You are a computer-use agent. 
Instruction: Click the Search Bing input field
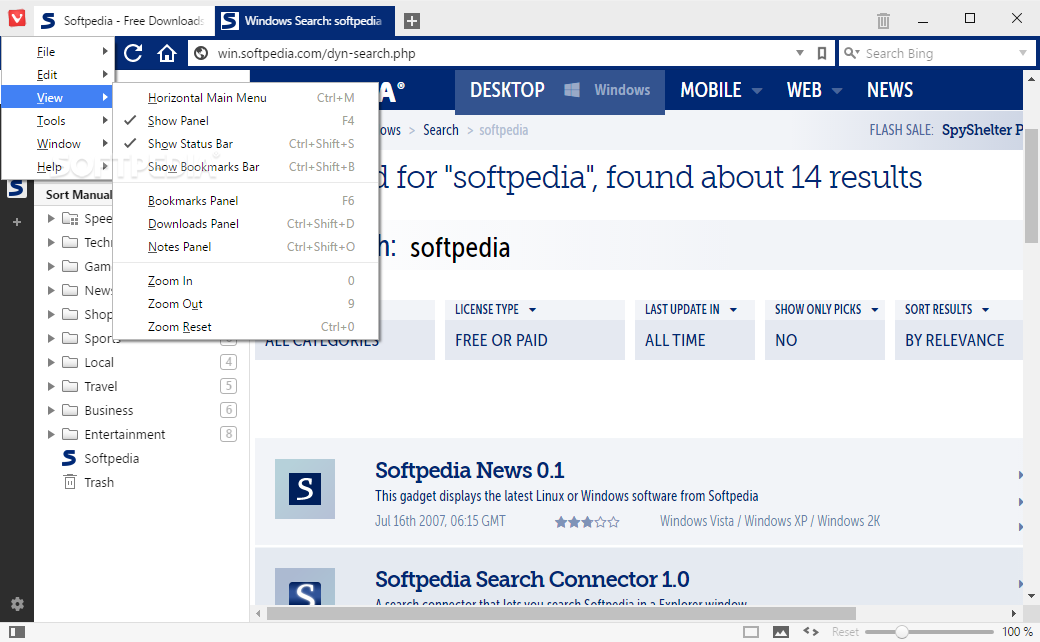939,54
